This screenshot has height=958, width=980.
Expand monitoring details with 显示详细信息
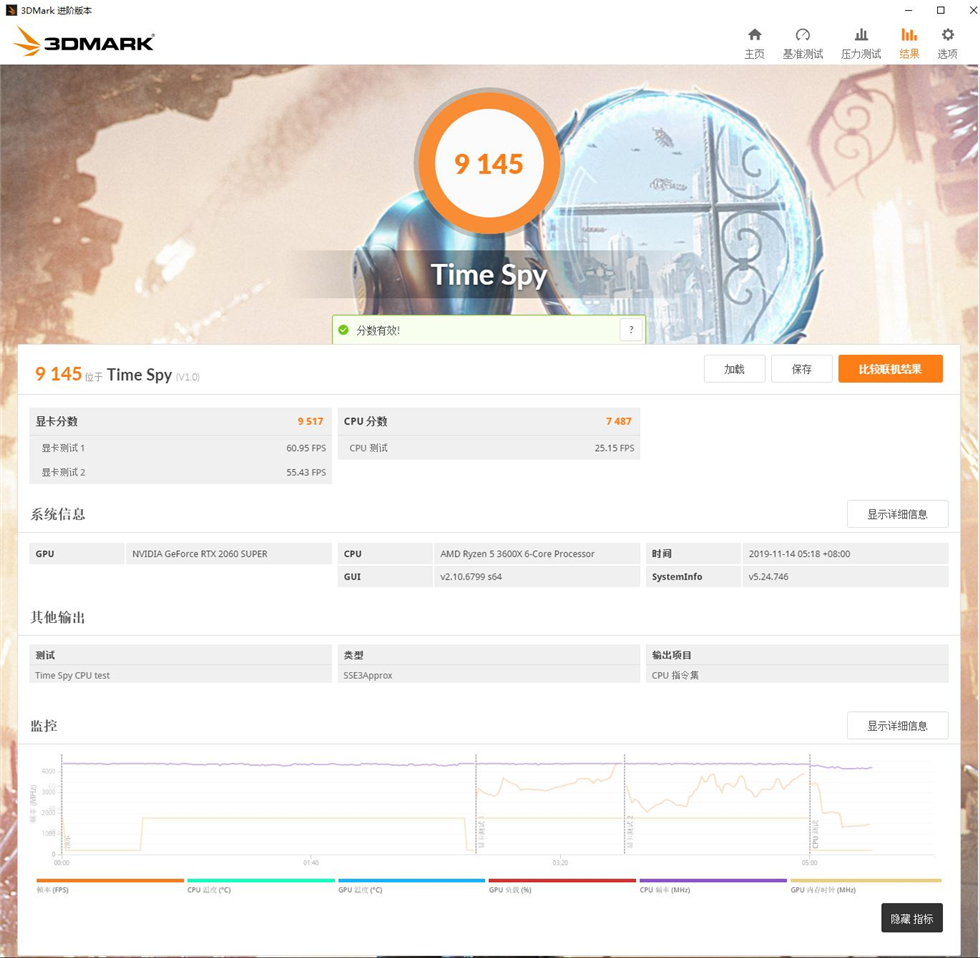point(897,725)
